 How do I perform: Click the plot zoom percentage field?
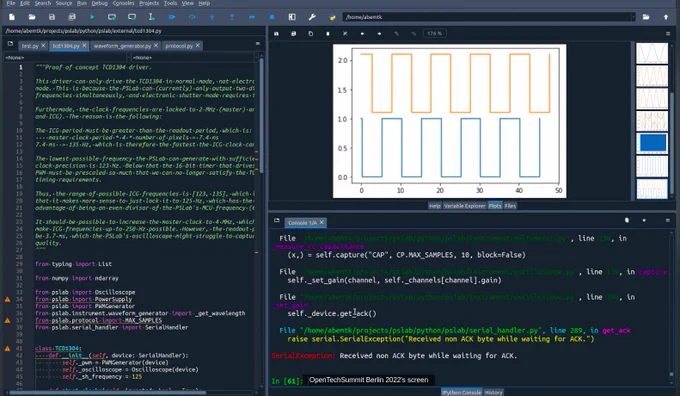(x=435, y=33)
